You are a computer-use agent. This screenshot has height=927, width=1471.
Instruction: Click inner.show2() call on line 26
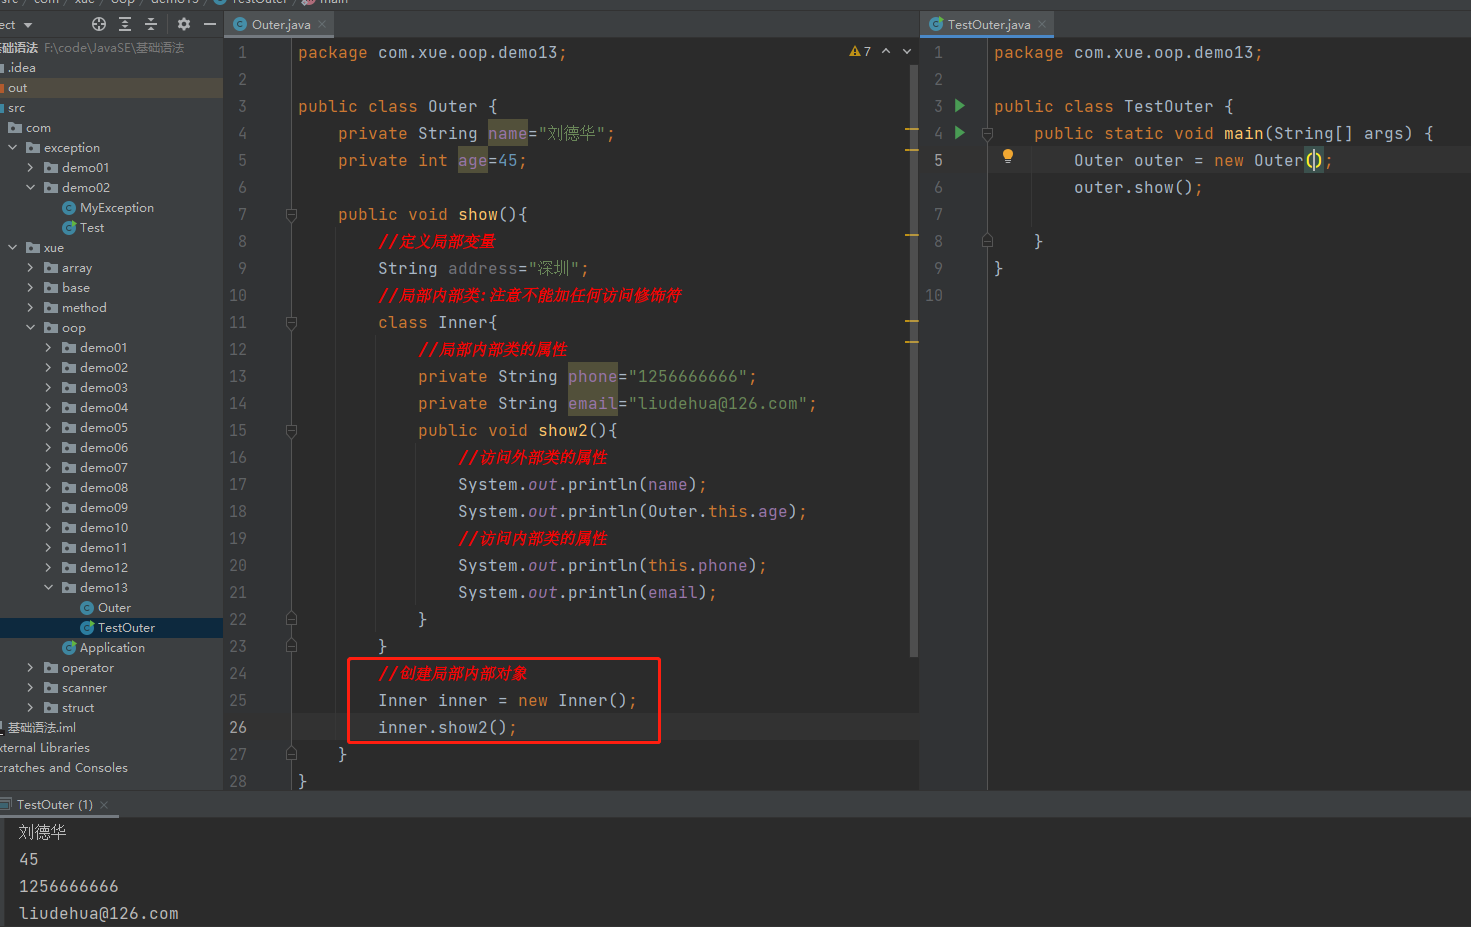coord(447,728)
